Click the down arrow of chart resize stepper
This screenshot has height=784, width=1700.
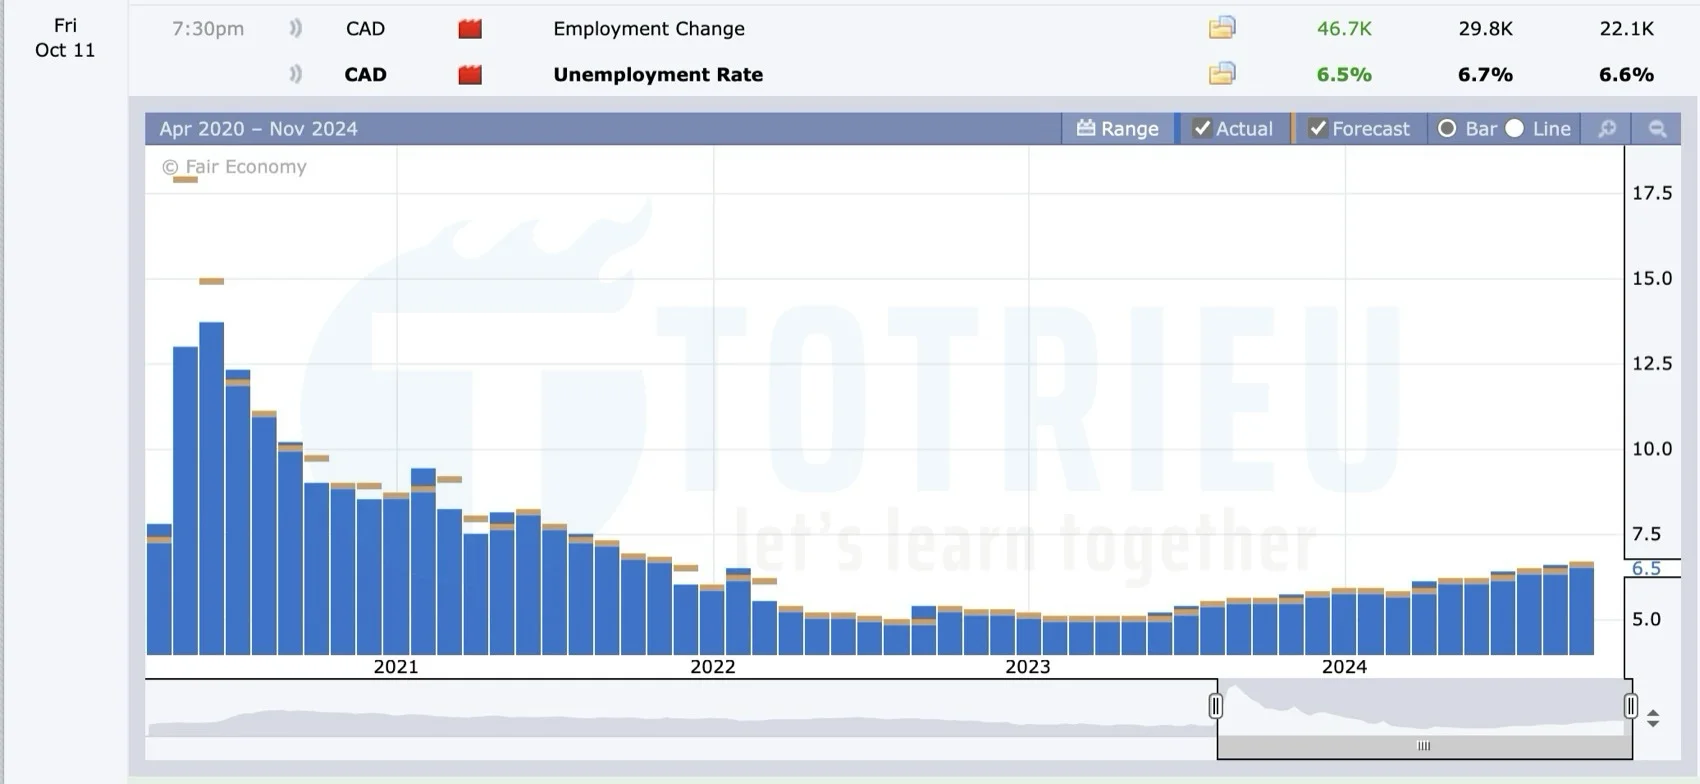pos(1653,724)
